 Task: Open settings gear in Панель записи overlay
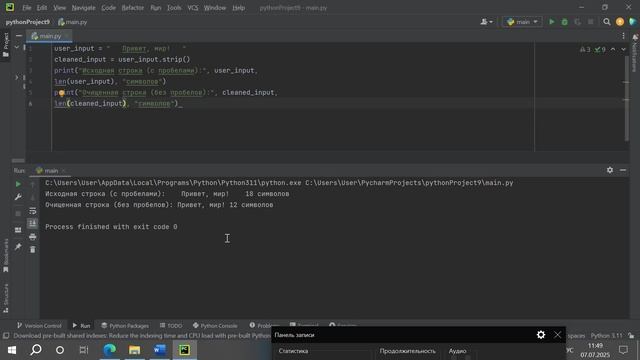tap(541, 335)
